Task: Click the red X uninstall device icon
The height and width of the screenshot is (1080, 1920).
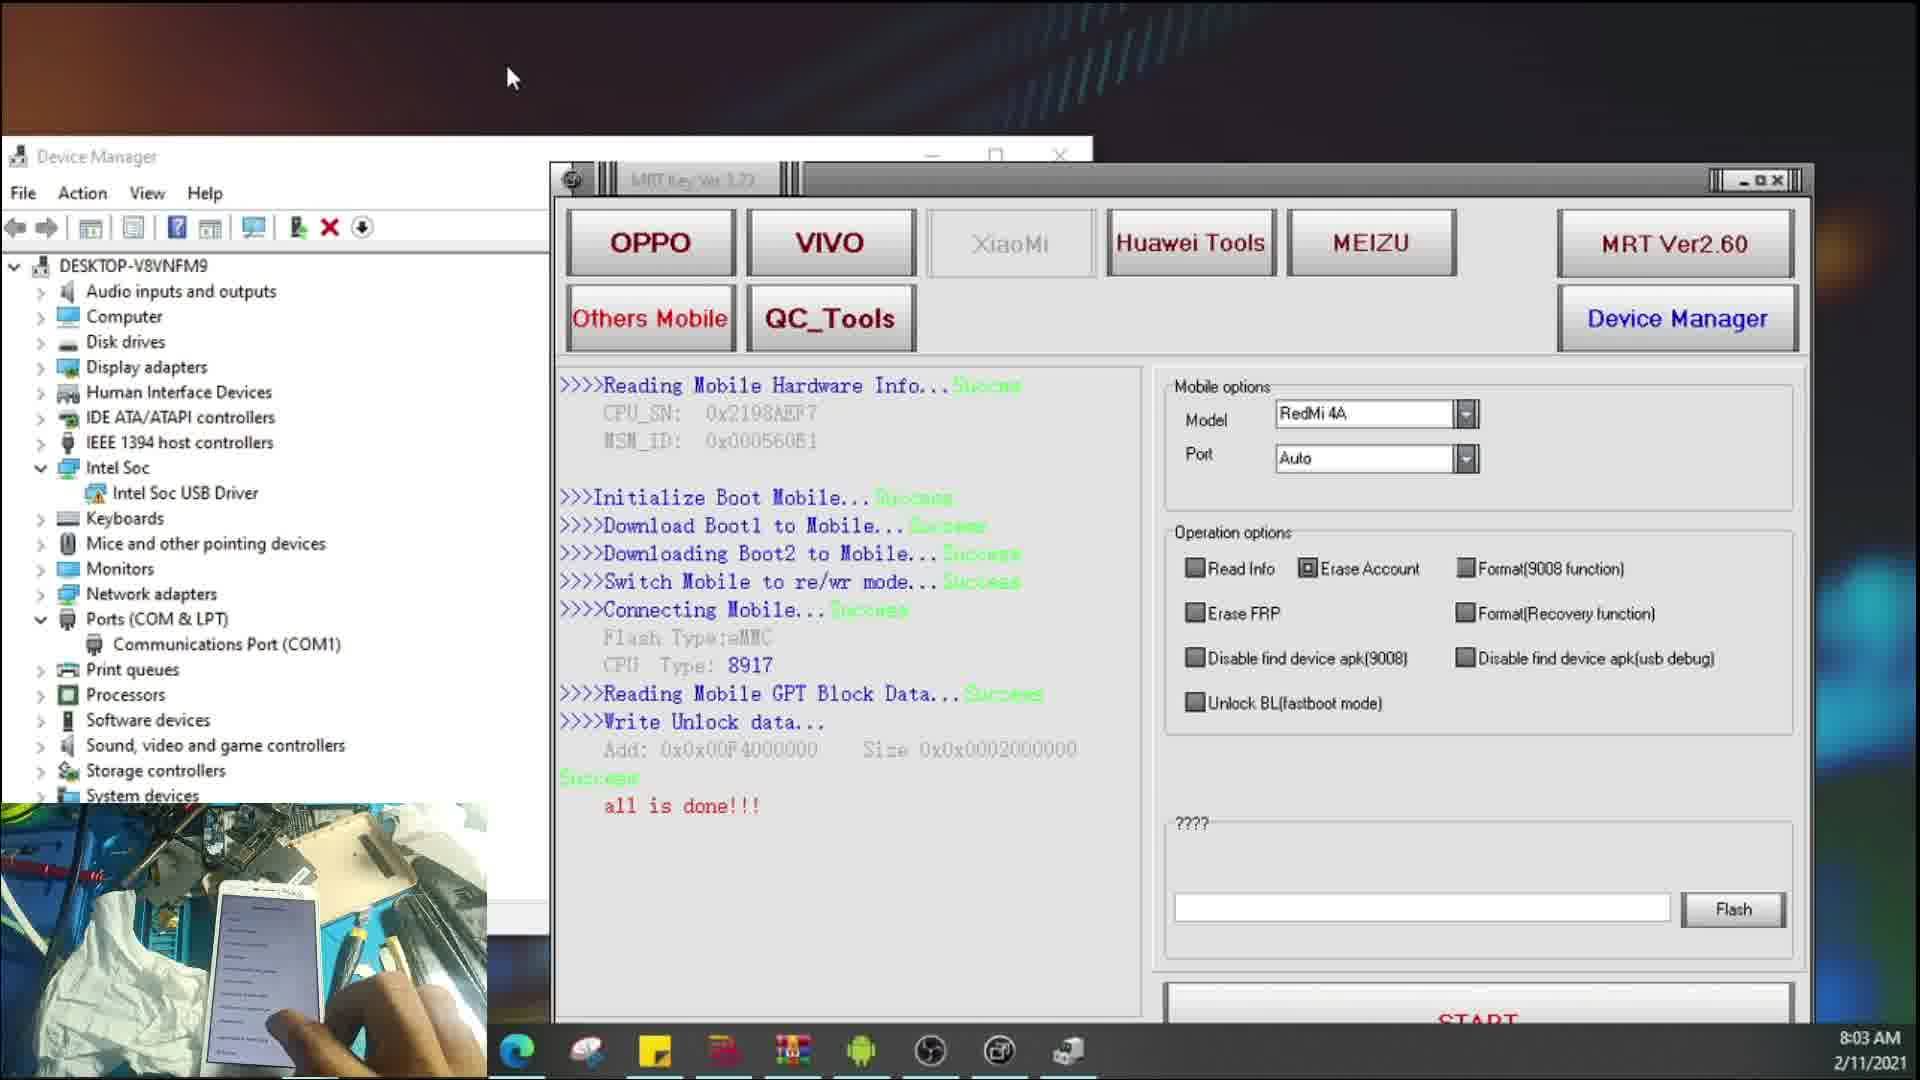Action: [x=330, y=228]
